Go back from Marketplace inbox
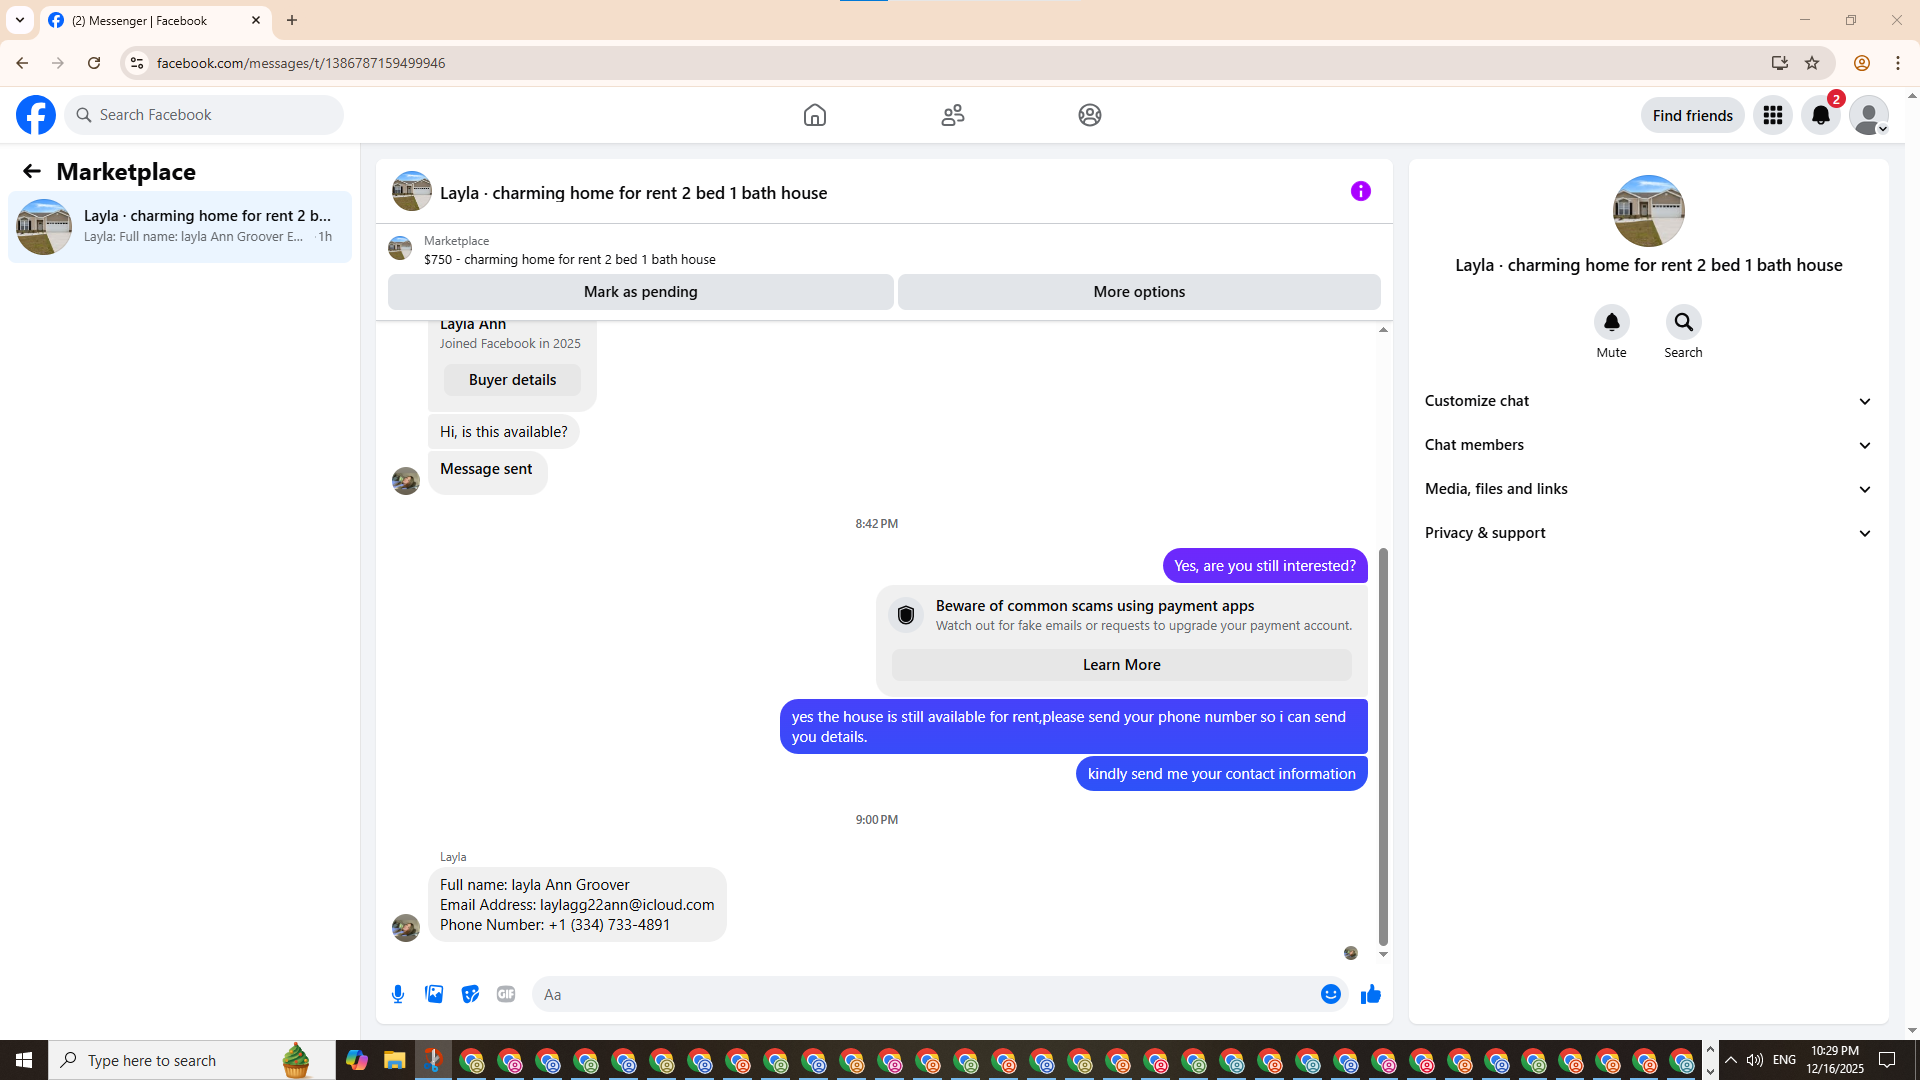The width and height of the screenshot is (1920, 1080). [x=32, y=171]
